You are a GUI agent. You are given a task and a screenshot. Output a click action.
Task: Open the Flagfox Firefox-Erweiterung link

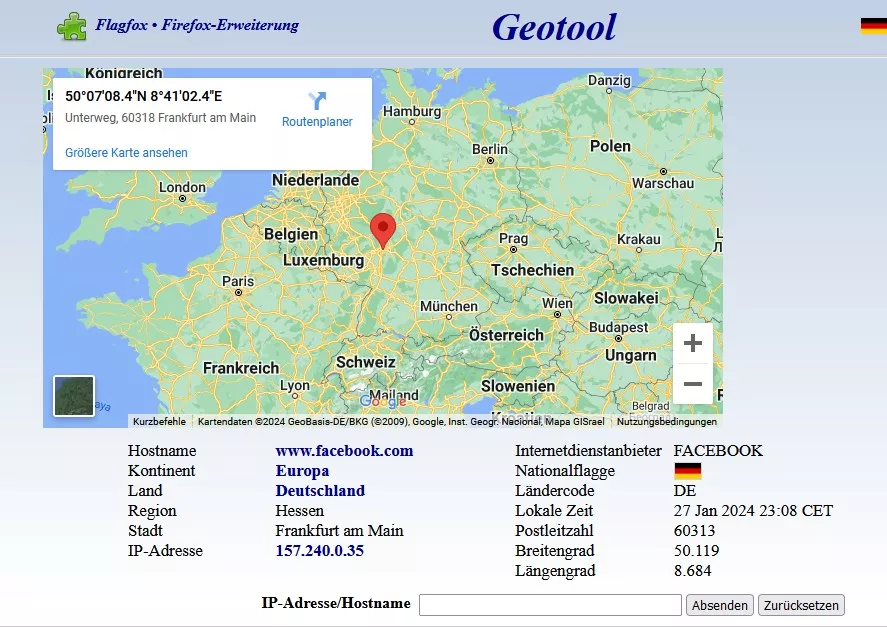click(197, 25)
